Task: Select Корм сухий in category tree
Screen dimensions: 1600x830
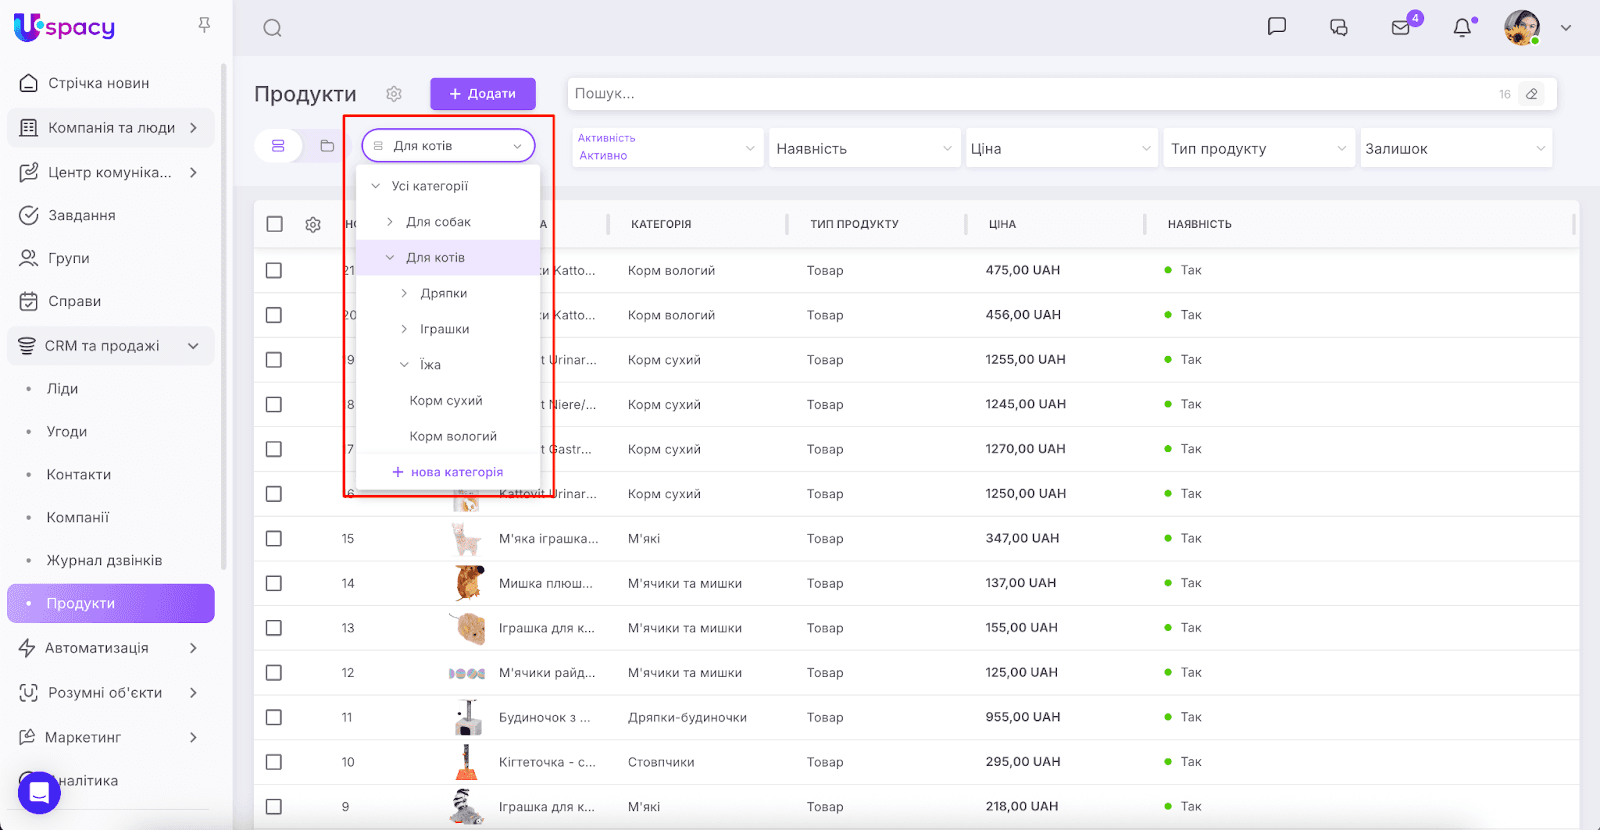Action: tap(446, 401)
